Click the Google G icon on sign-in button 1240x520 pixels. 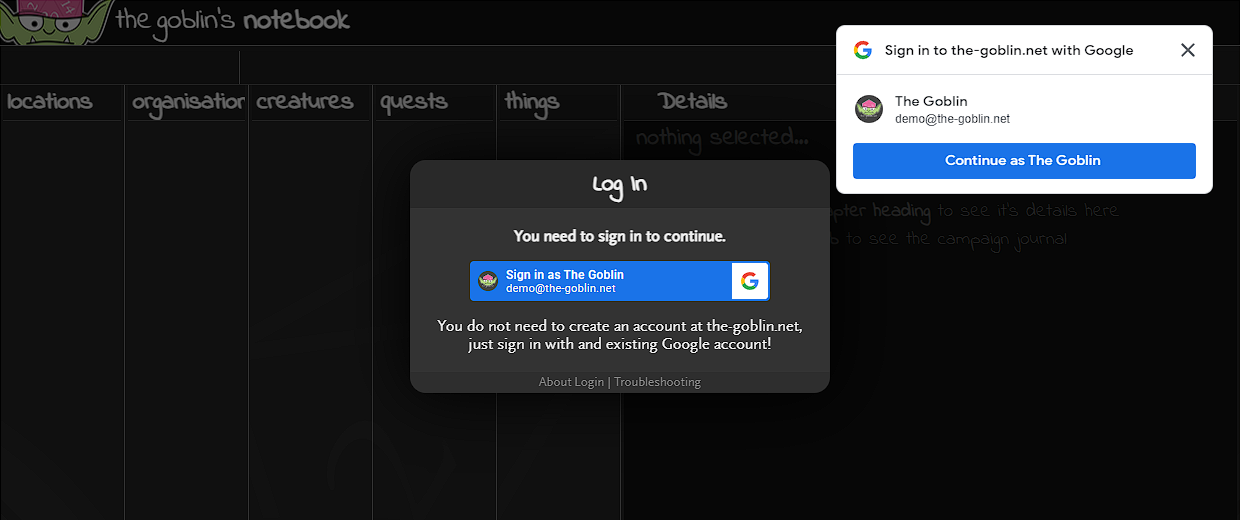pos(750,281)
